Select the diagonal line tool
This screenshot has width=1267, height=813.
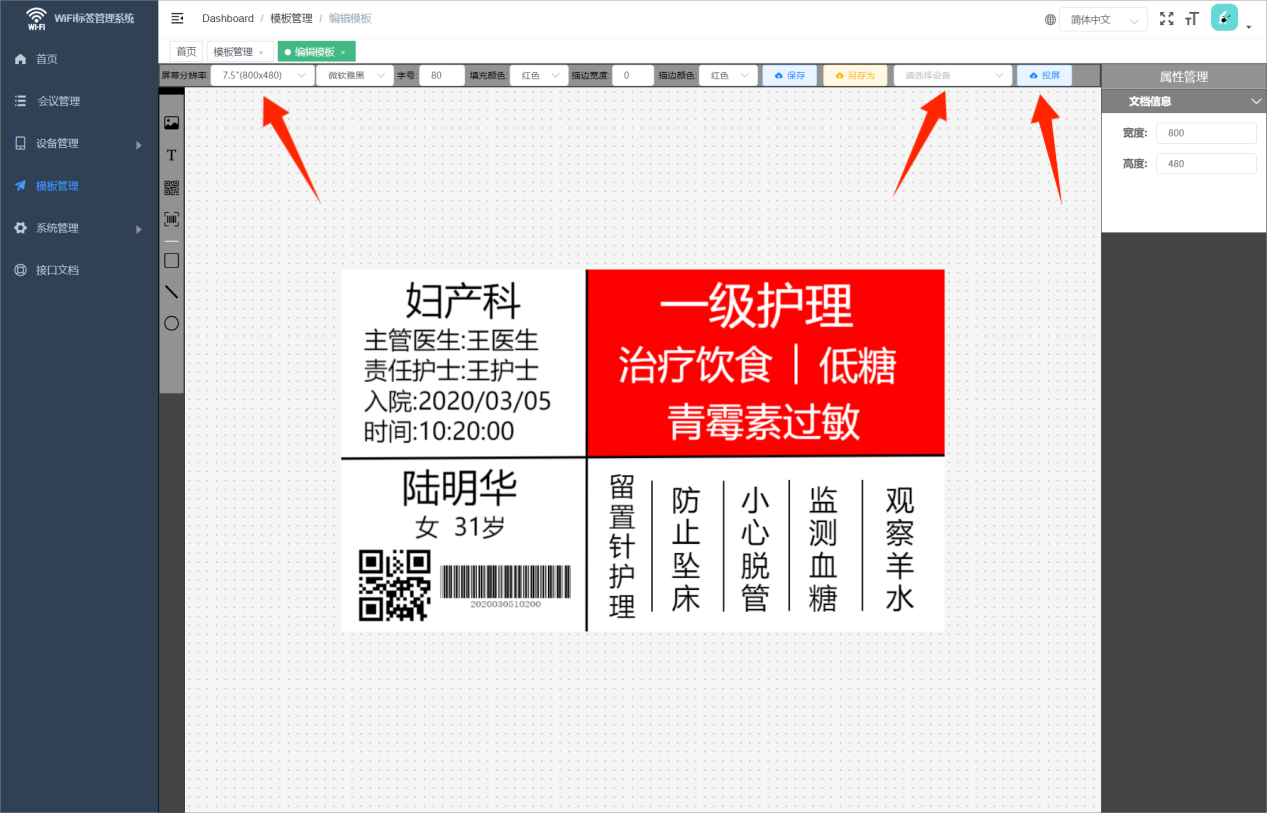click(171, 291)
